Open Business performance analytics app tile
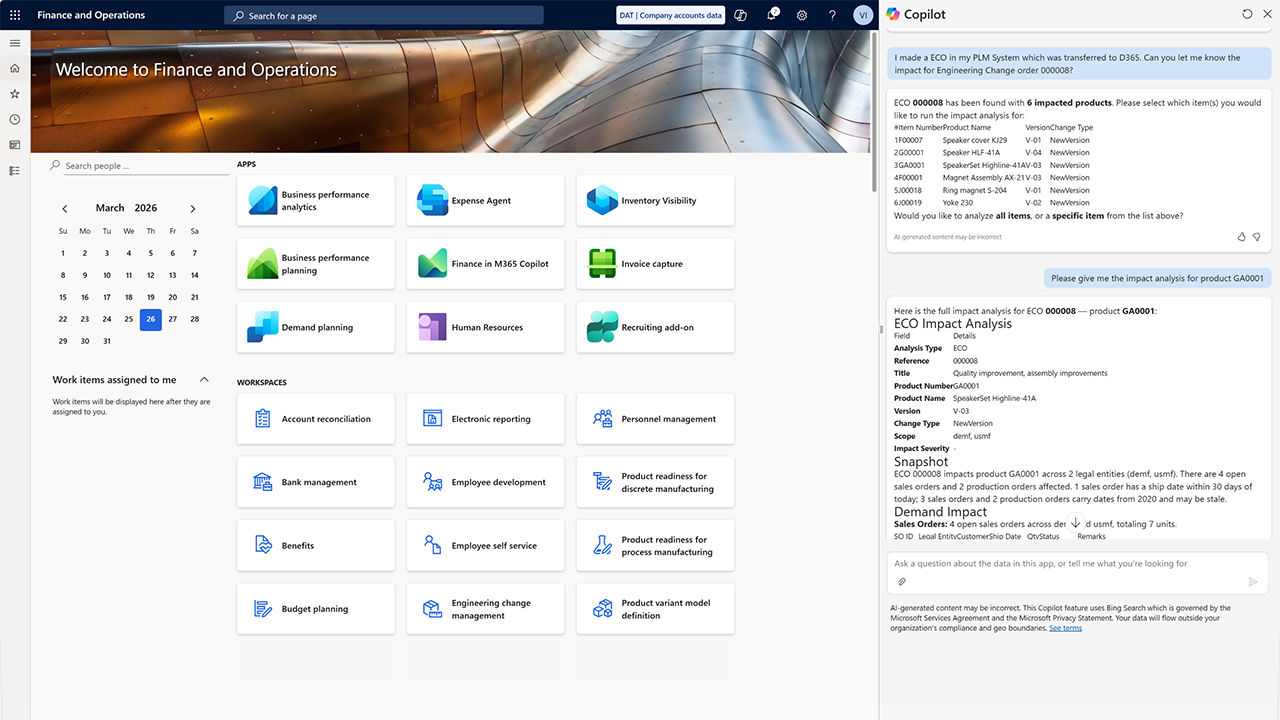 pyautogui.click(x=316, y=201)
